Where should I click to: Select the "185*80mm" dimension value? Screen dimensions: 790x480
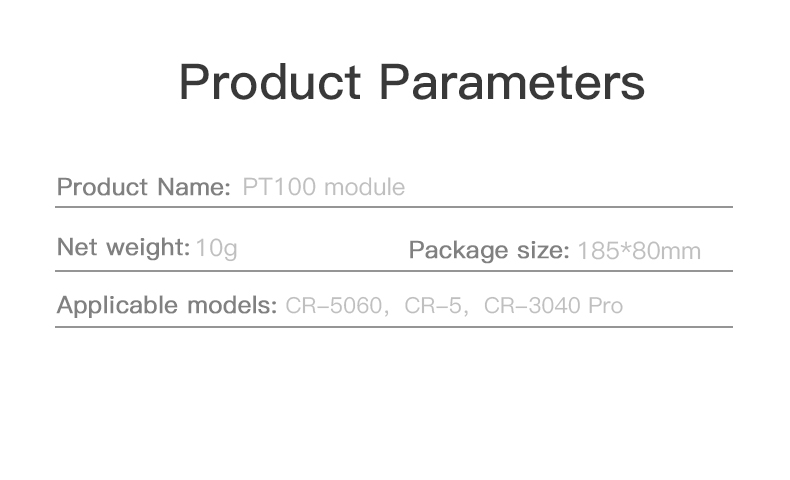point(639,250)
